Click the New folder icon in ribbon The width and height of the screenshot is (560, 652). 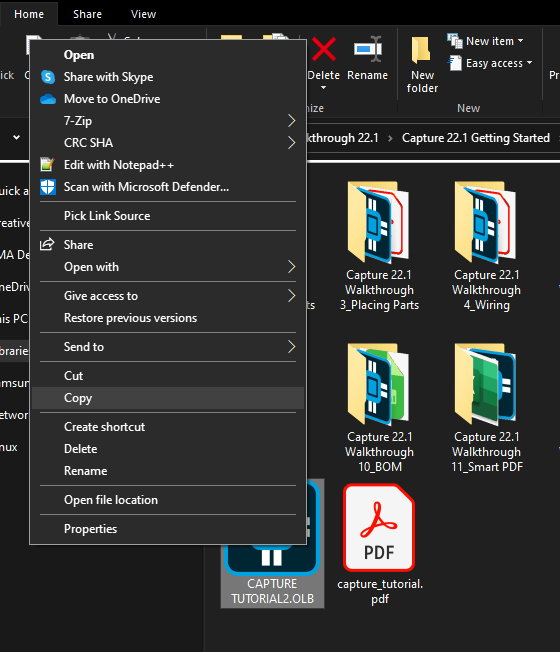(x=421, y=51)
